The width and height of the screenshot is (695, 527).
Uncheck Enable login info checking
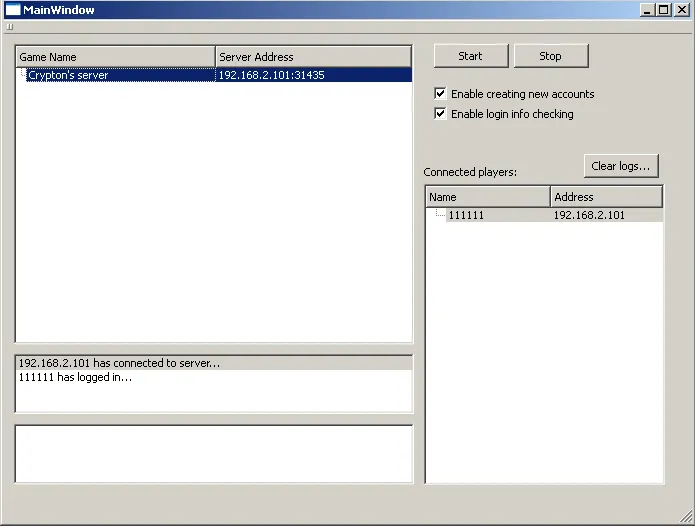coord(441,114)
